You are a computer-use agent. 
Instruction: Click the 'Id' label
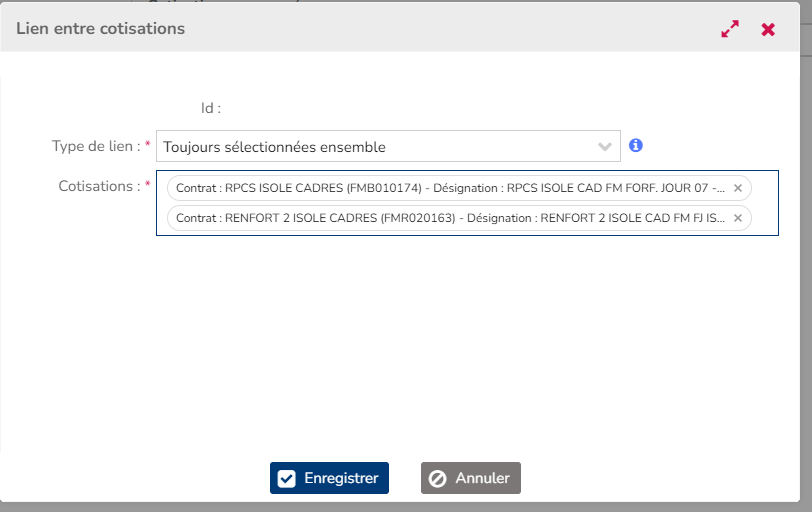coord(210,107)
